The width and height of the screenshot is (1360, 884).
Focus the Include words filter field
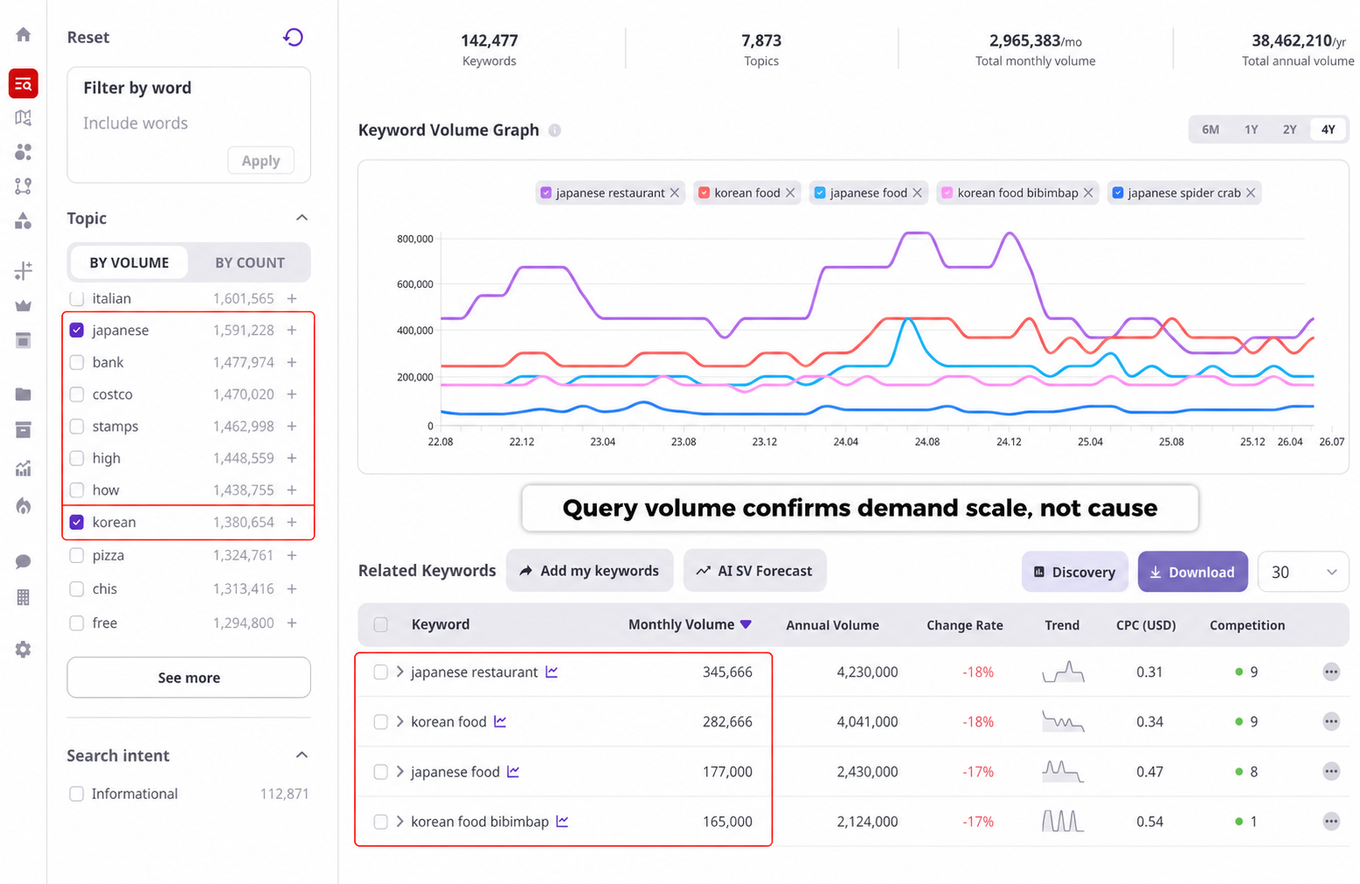pyautogui.click(x=188, y=123)
